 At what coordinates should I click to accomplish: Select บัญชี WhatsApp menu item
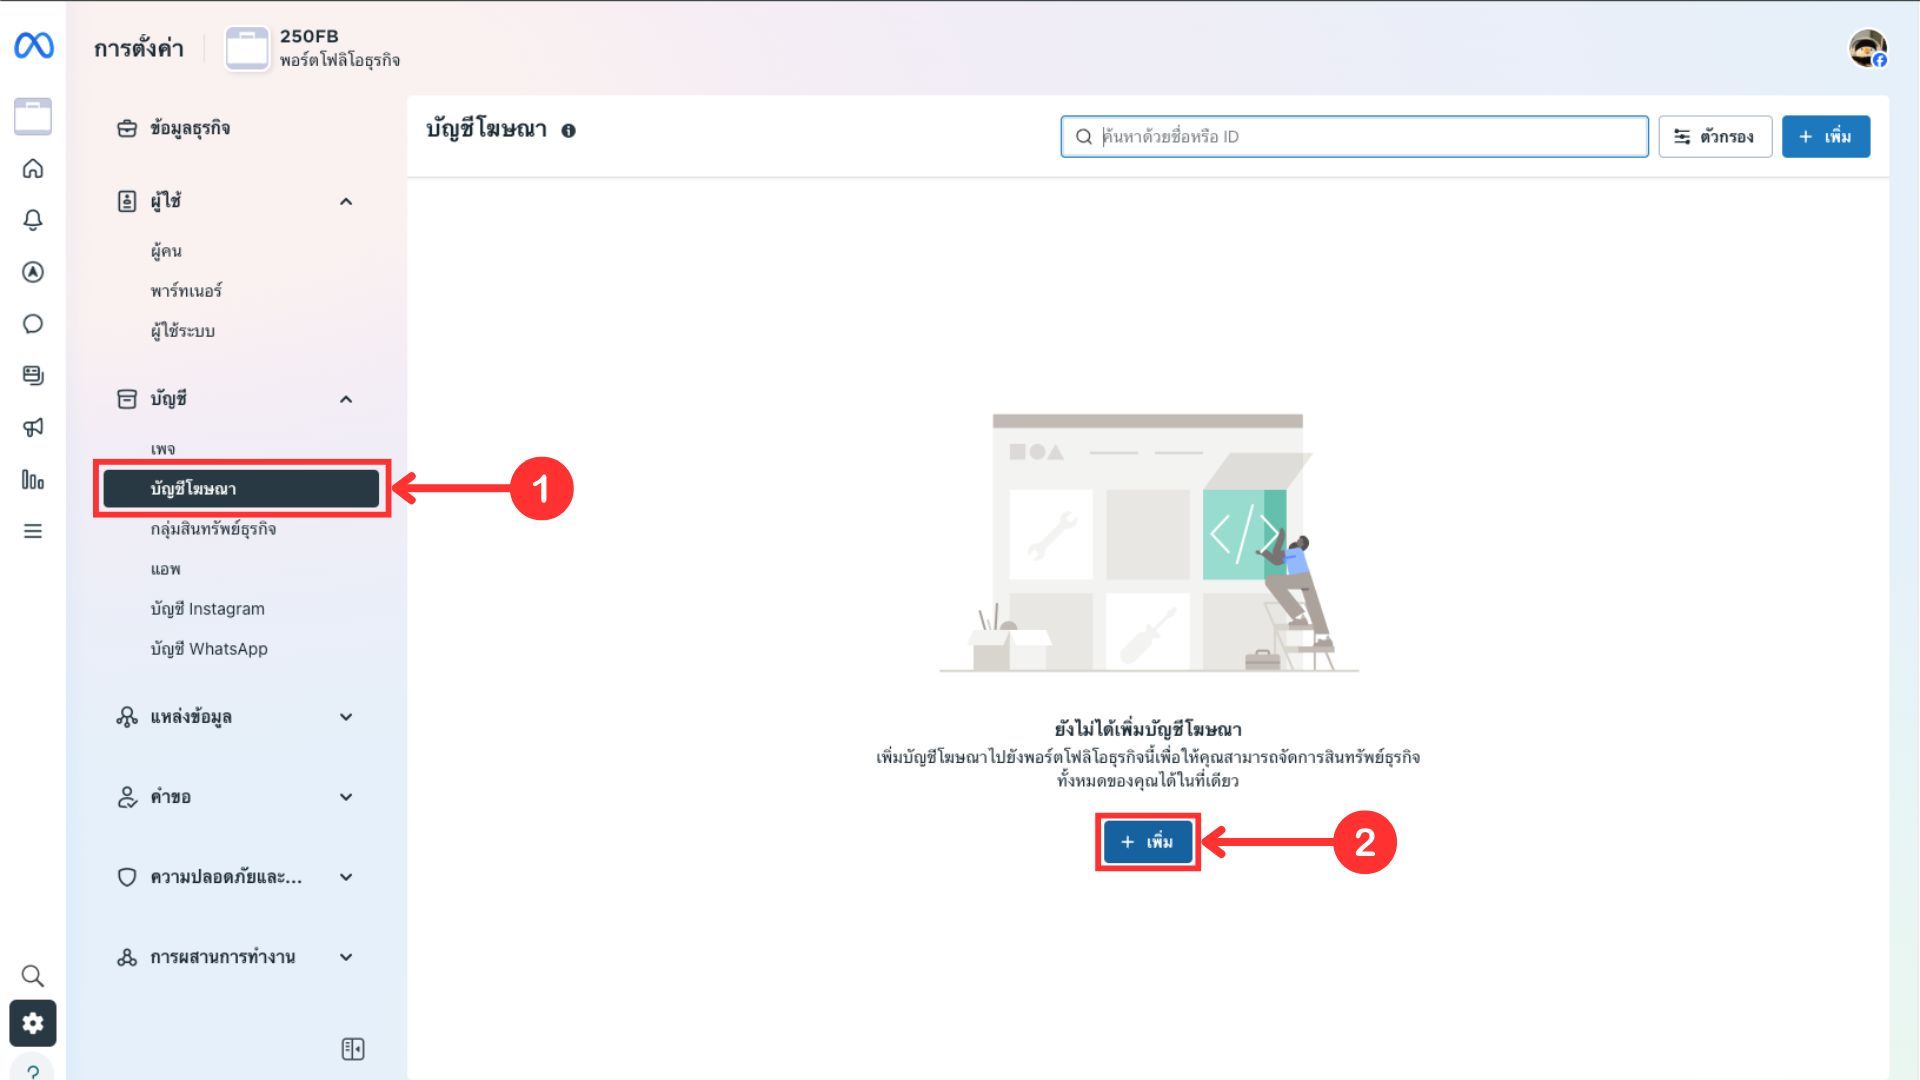click(x=209, y=649)
